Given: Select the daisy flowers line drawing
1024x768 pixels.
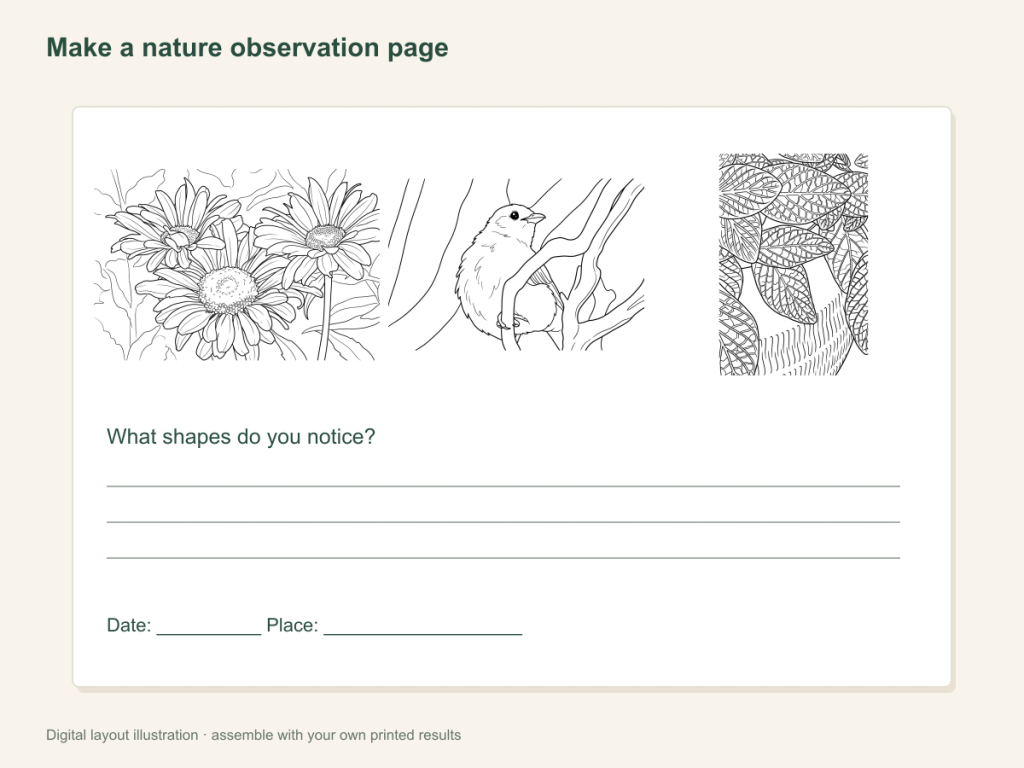Looking at the screenshot, I should (x=236, y=264).
